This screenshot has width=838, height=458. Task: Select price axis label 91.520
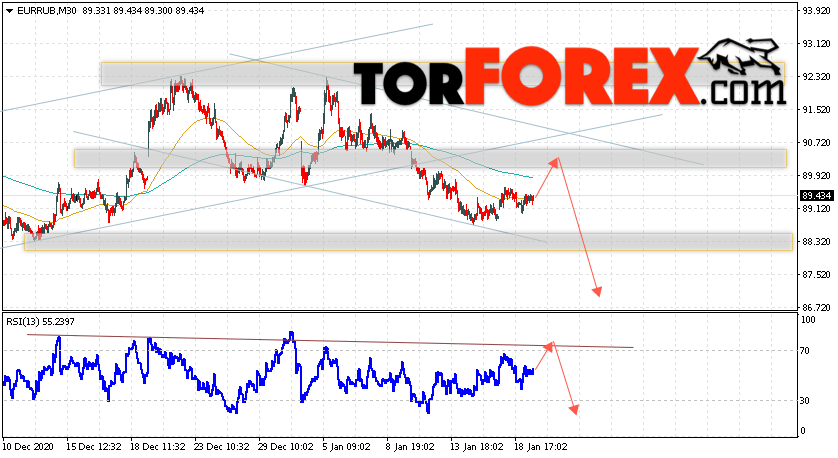(x=817, y=110)
